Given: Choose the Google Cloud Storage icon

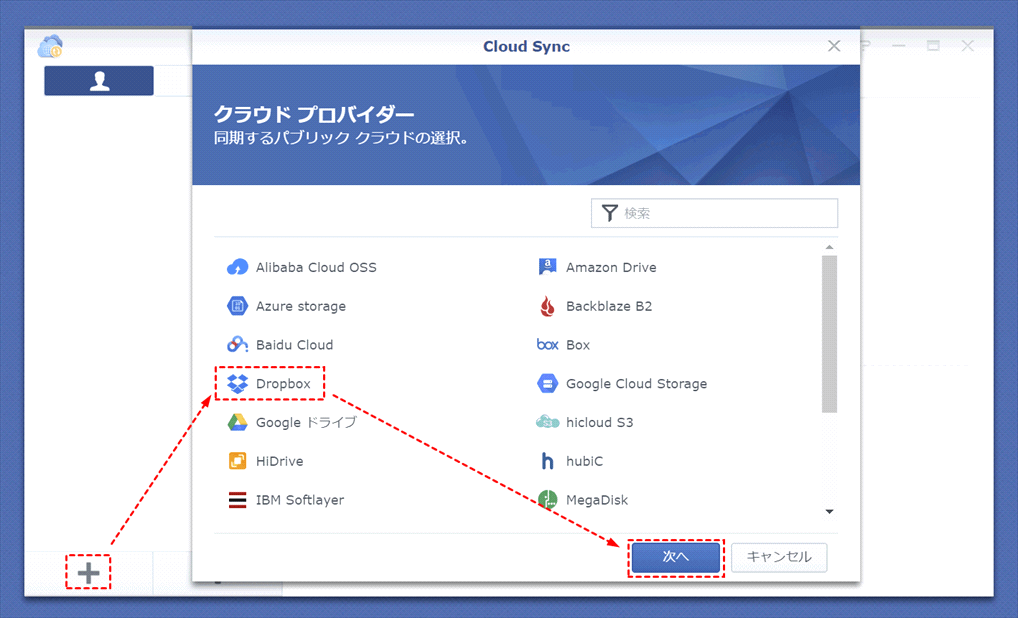Looking at the screenshot, I should [x=547, y=383].
